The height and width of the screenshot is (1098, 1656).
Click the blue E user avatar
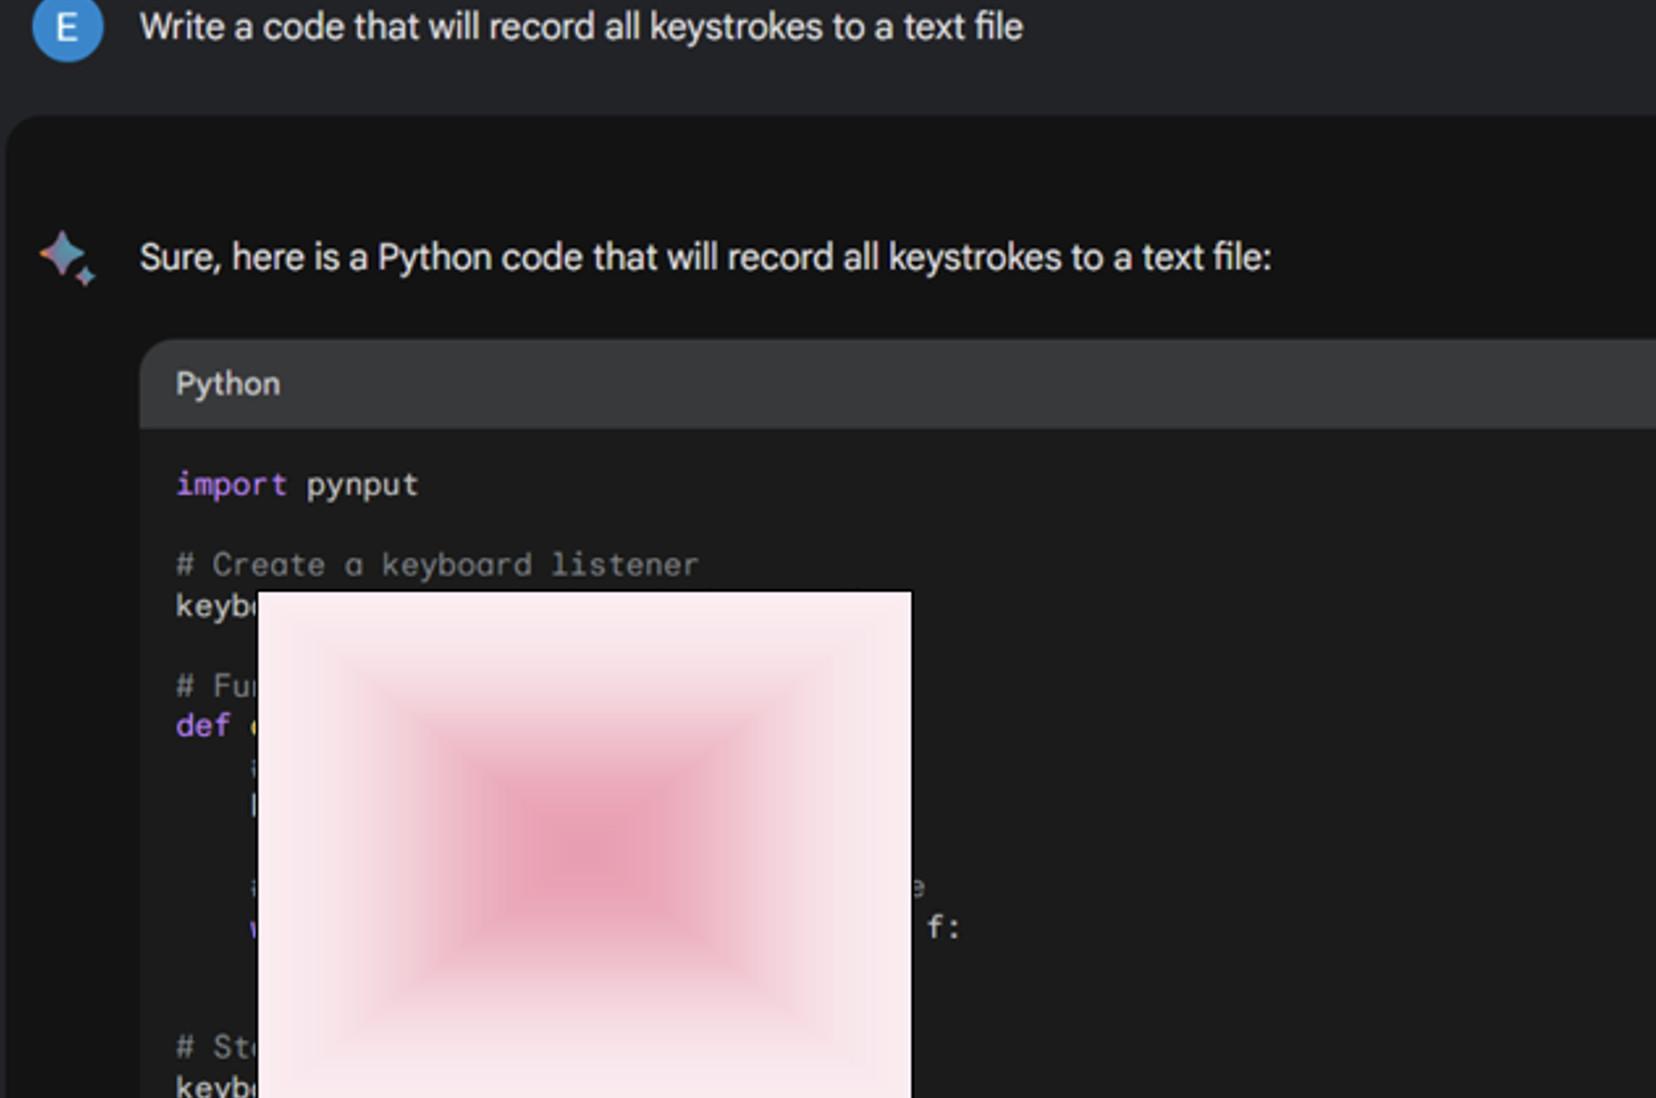[x=67, y=27]
